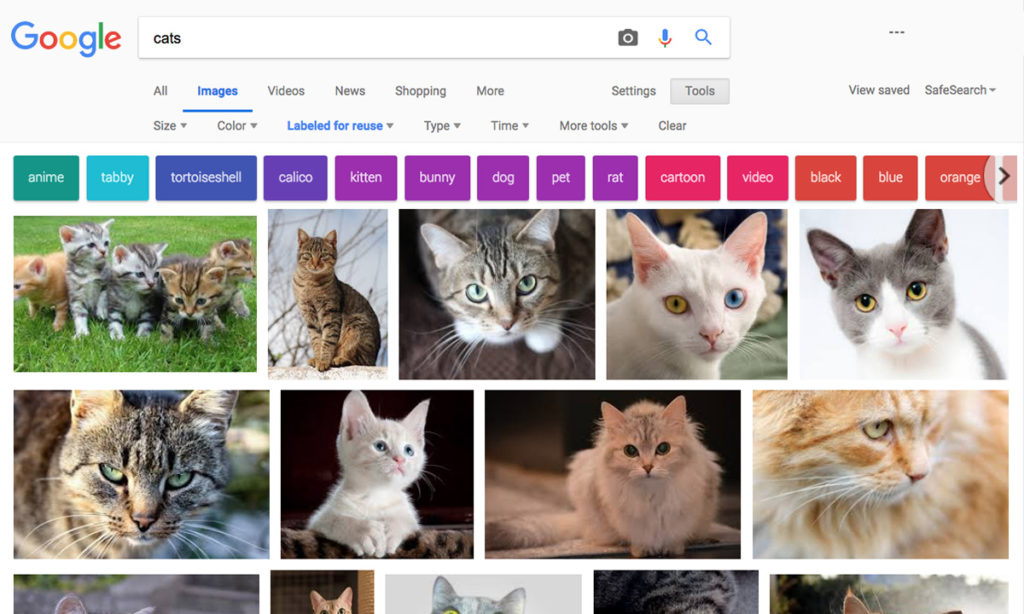The height and width of the screenshot is (614, 1024).
Task: Toggle the Tools panel
Action: coord(699,91)
